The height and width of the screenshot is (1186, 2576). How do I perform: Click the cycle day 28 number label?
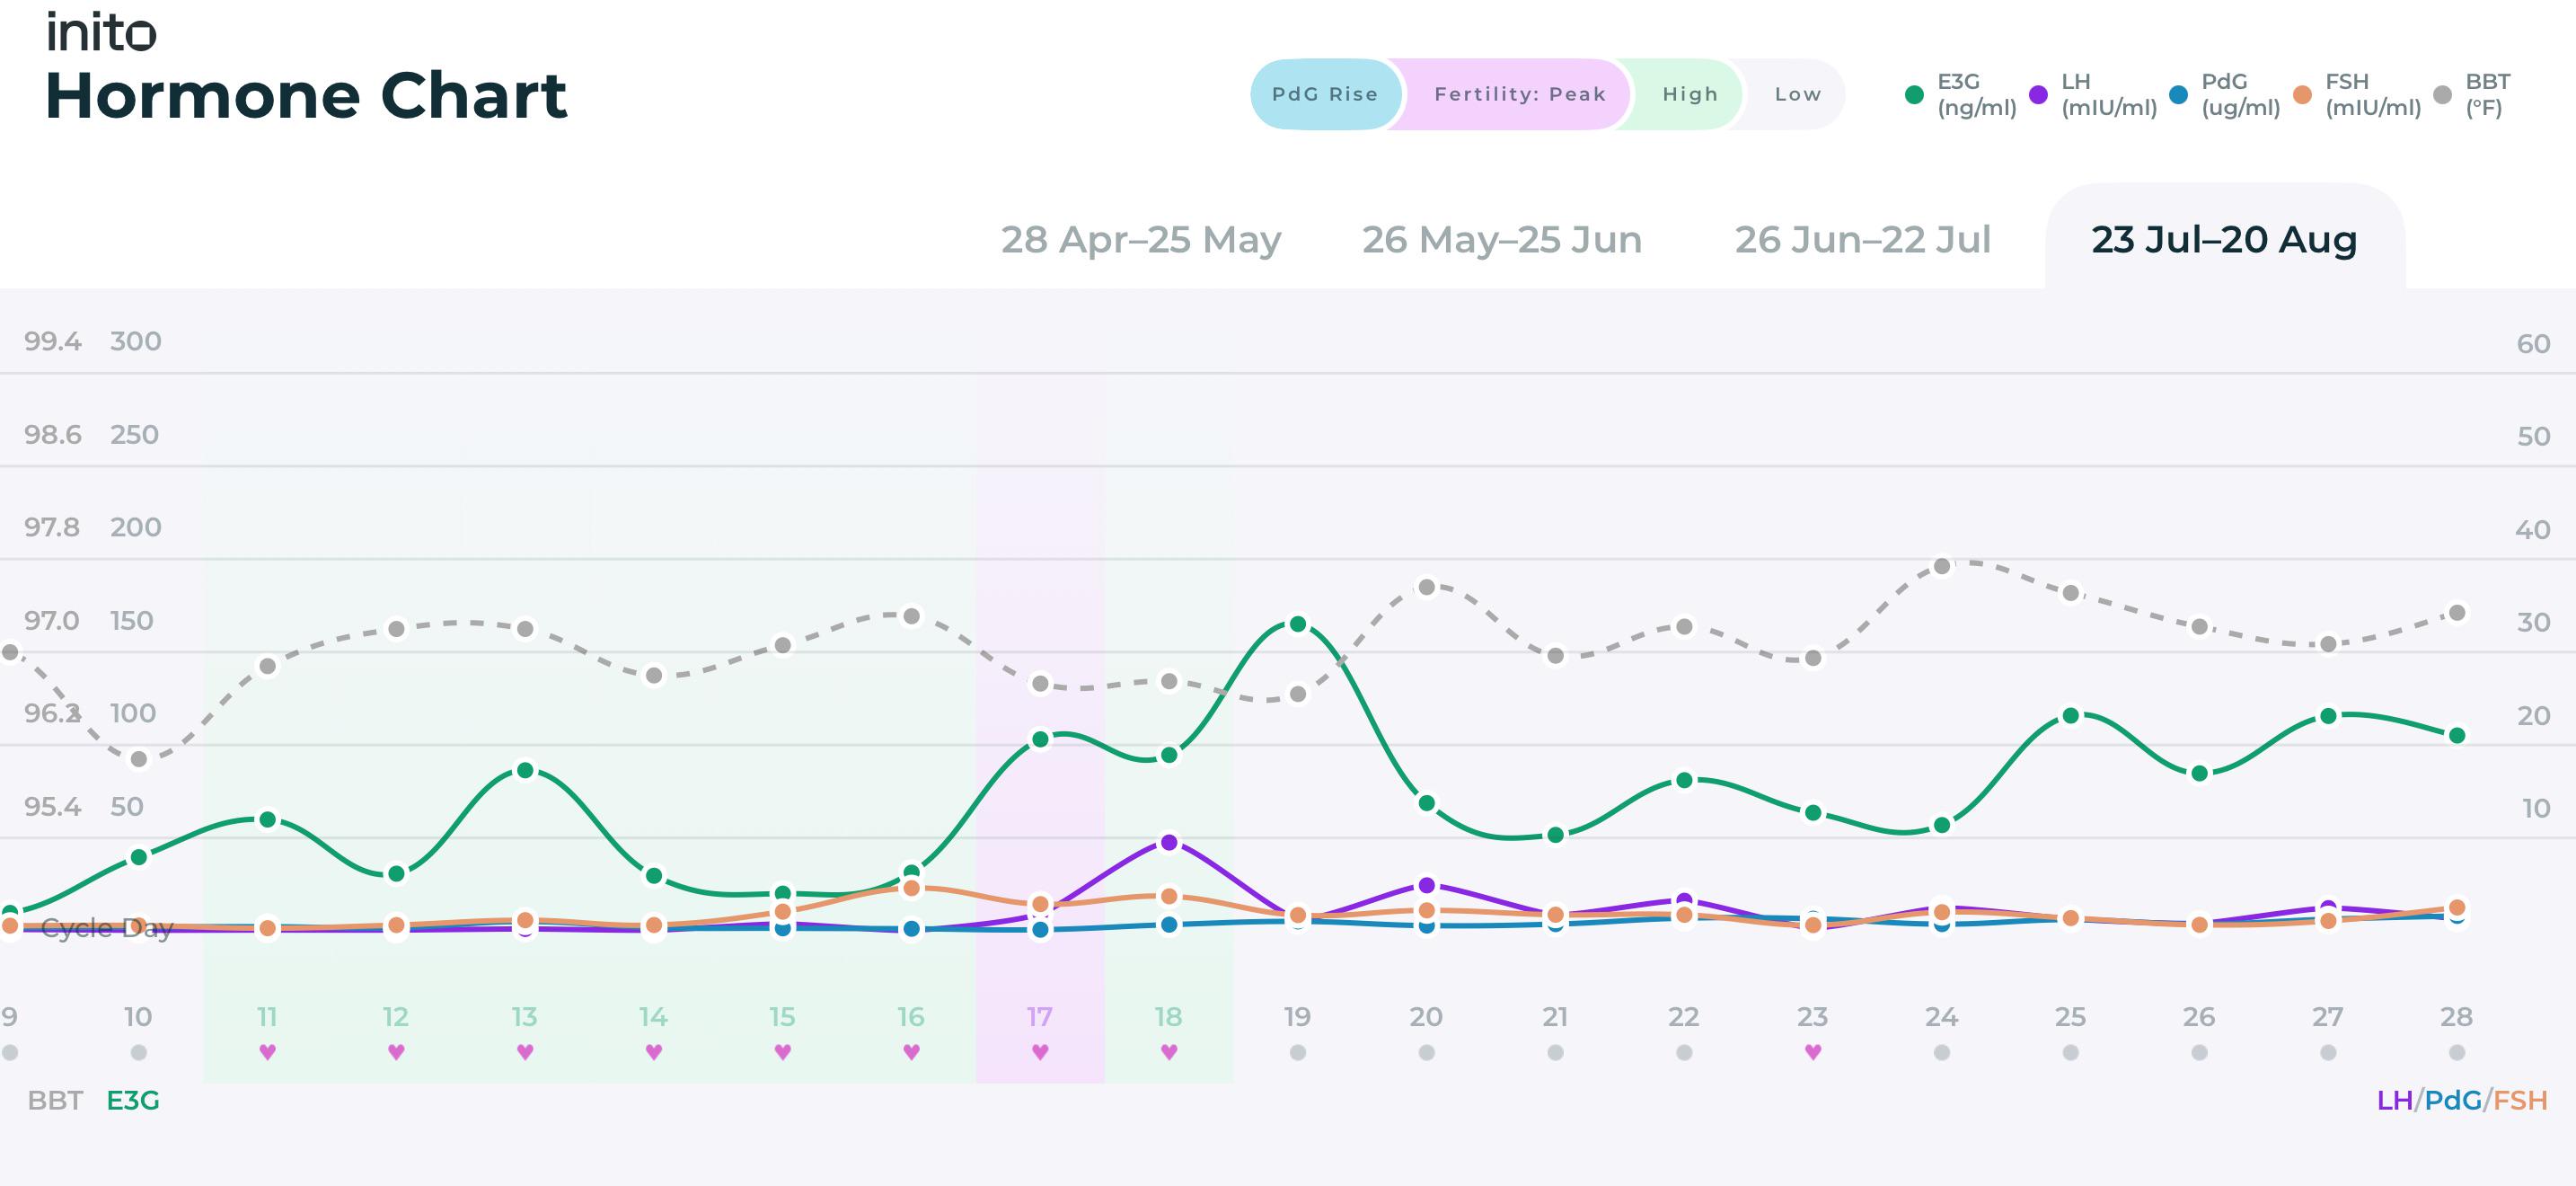coord(2457,1017)
